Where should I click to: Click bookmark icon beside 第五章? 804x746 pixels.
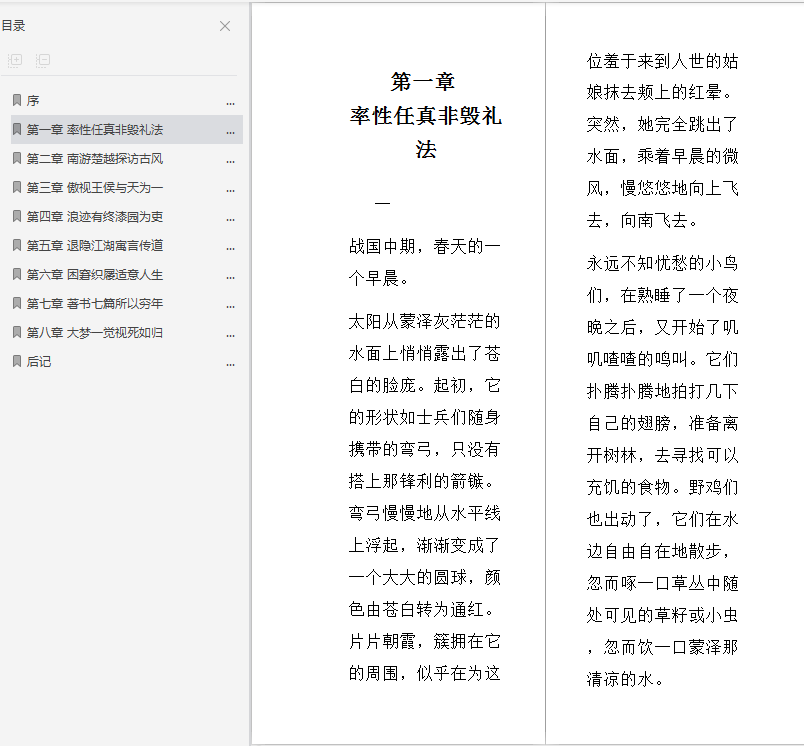pos(17,245)
